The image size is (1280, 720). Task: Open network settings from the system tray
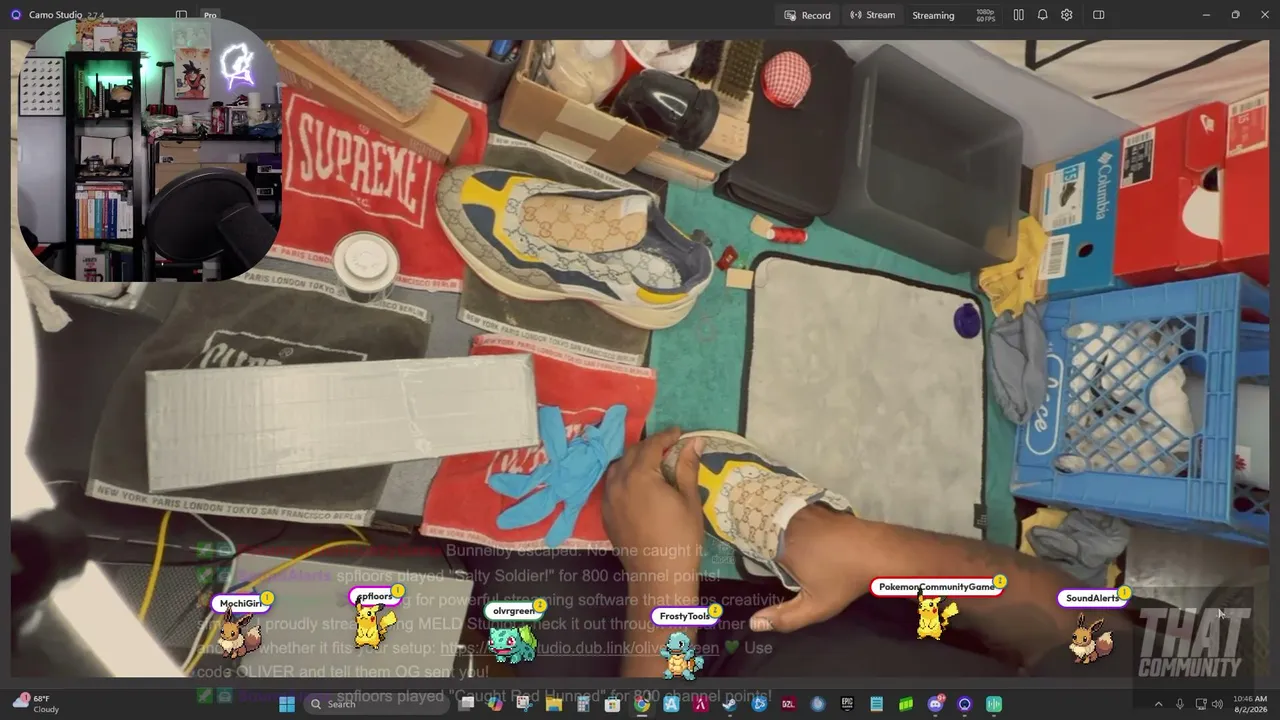[1201, 704]
